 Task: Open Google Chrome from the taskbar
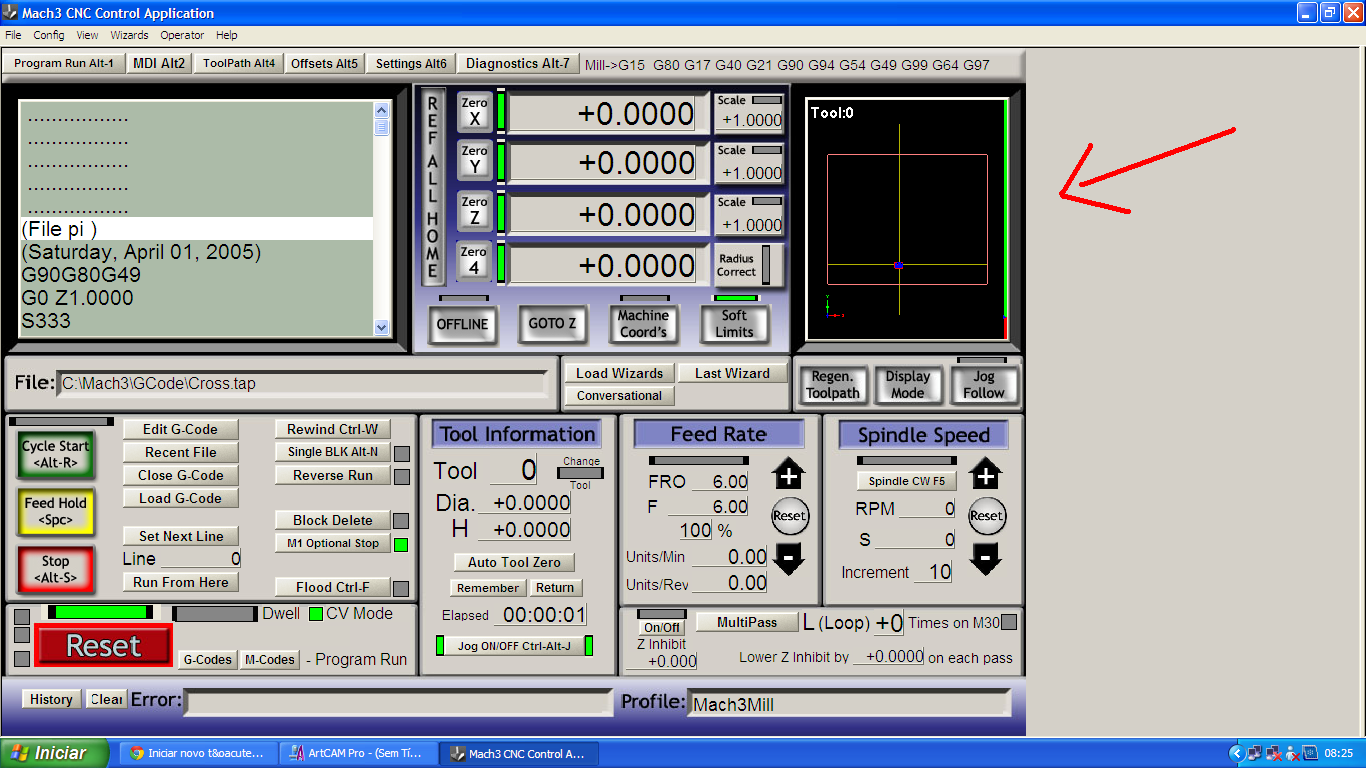click(196, 753)
